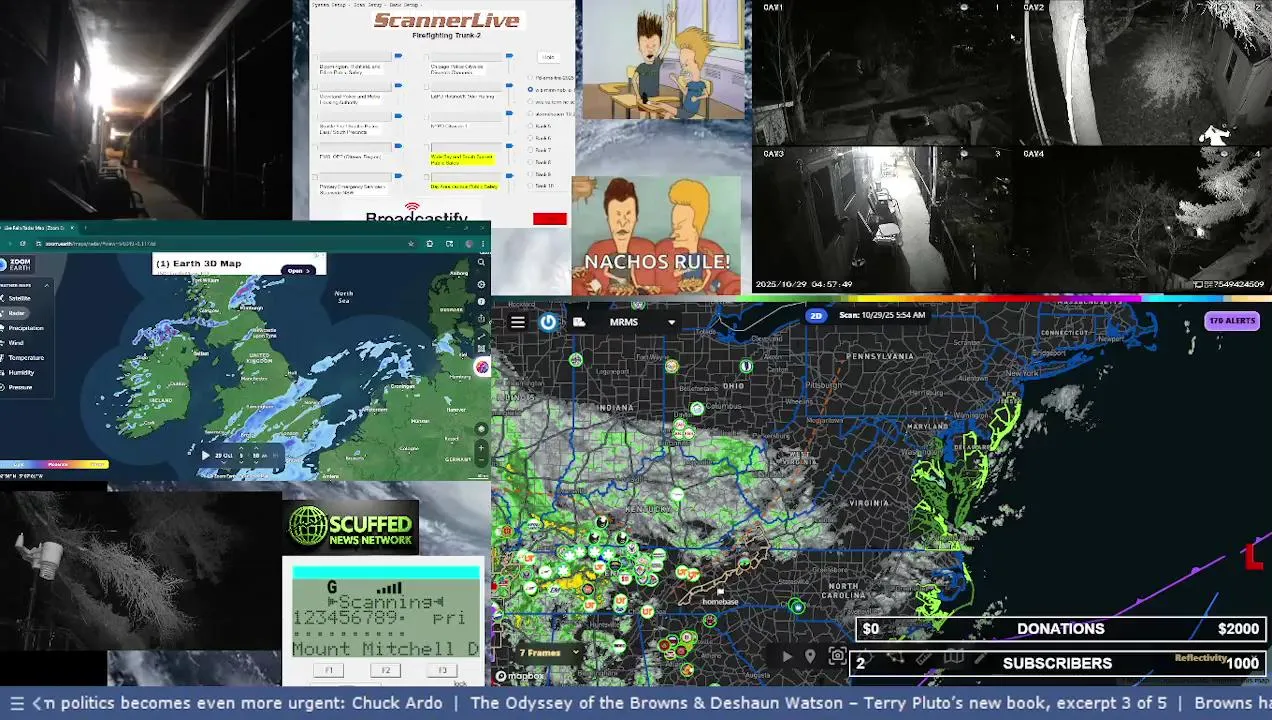Image resolution: width=1272 pixels, height=720 pixels.
Task: Click the homebase flag marker on radar map
Action: point(720,591)
